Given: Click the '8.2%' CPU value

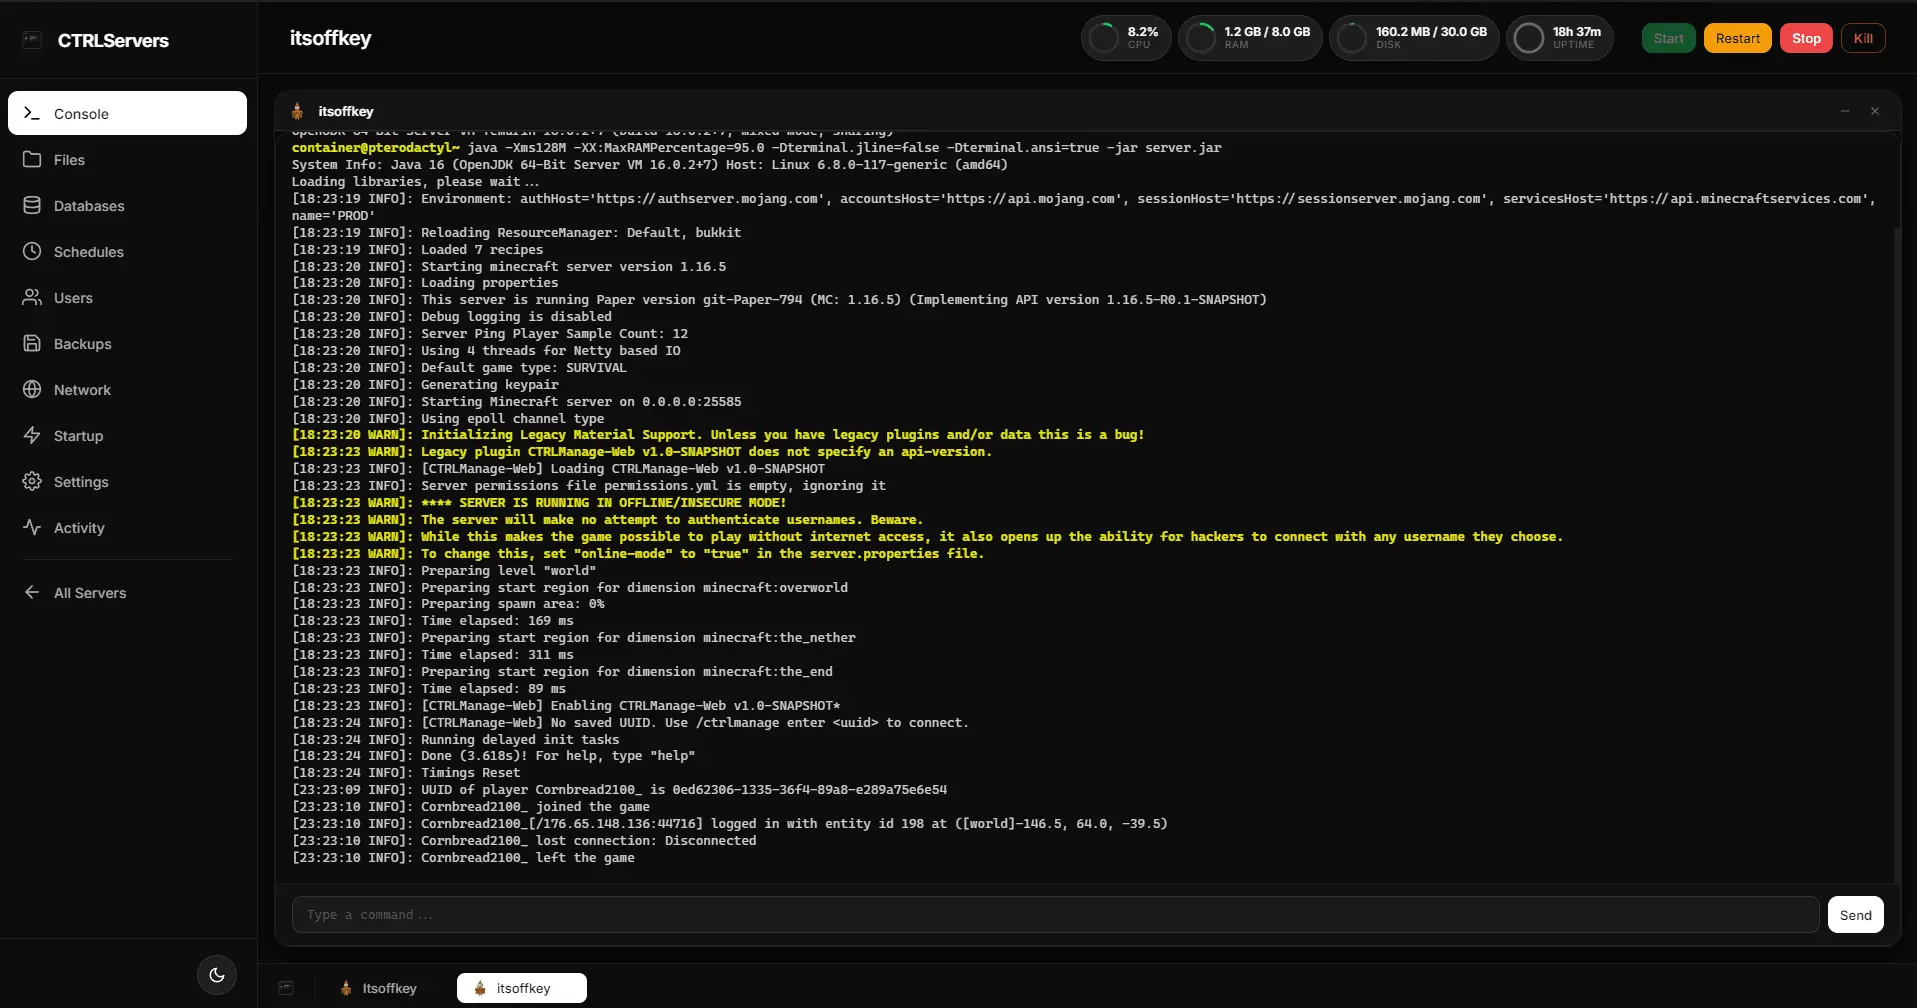Looking at the screenshot, I should pos(1142,32).
